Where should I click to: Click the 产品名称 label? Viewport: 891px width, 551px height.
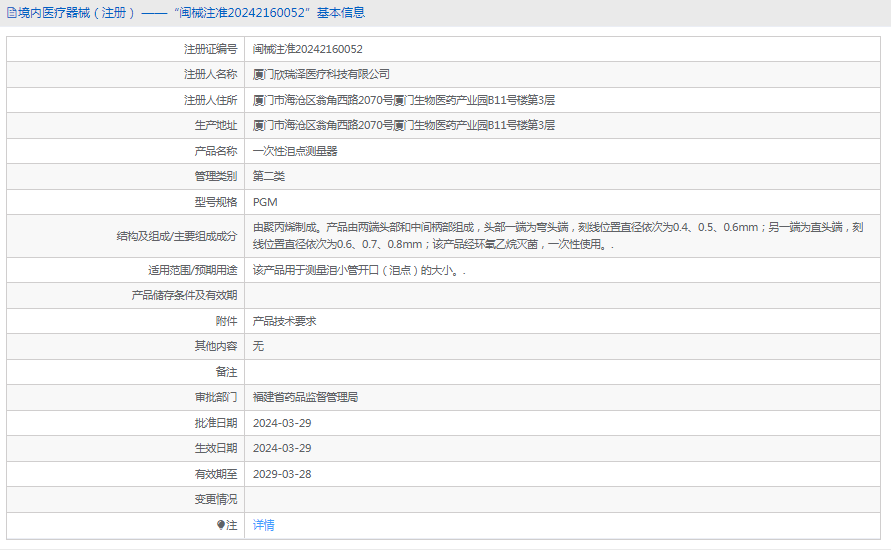click(216, 151)
